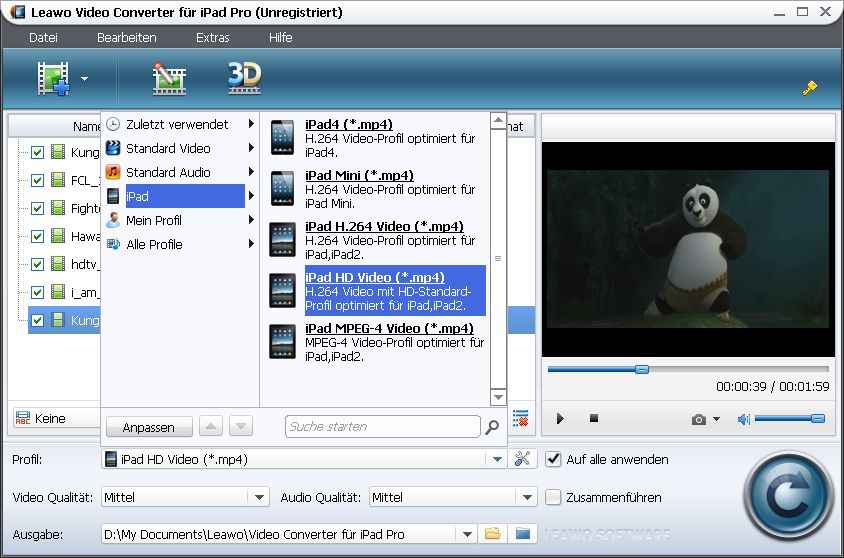Image resolution: width=844 pixels, height=558 pixels.
Task: Choose iPad MPEG-4 Video (*.mp4) profile
Action: point(389,328)
